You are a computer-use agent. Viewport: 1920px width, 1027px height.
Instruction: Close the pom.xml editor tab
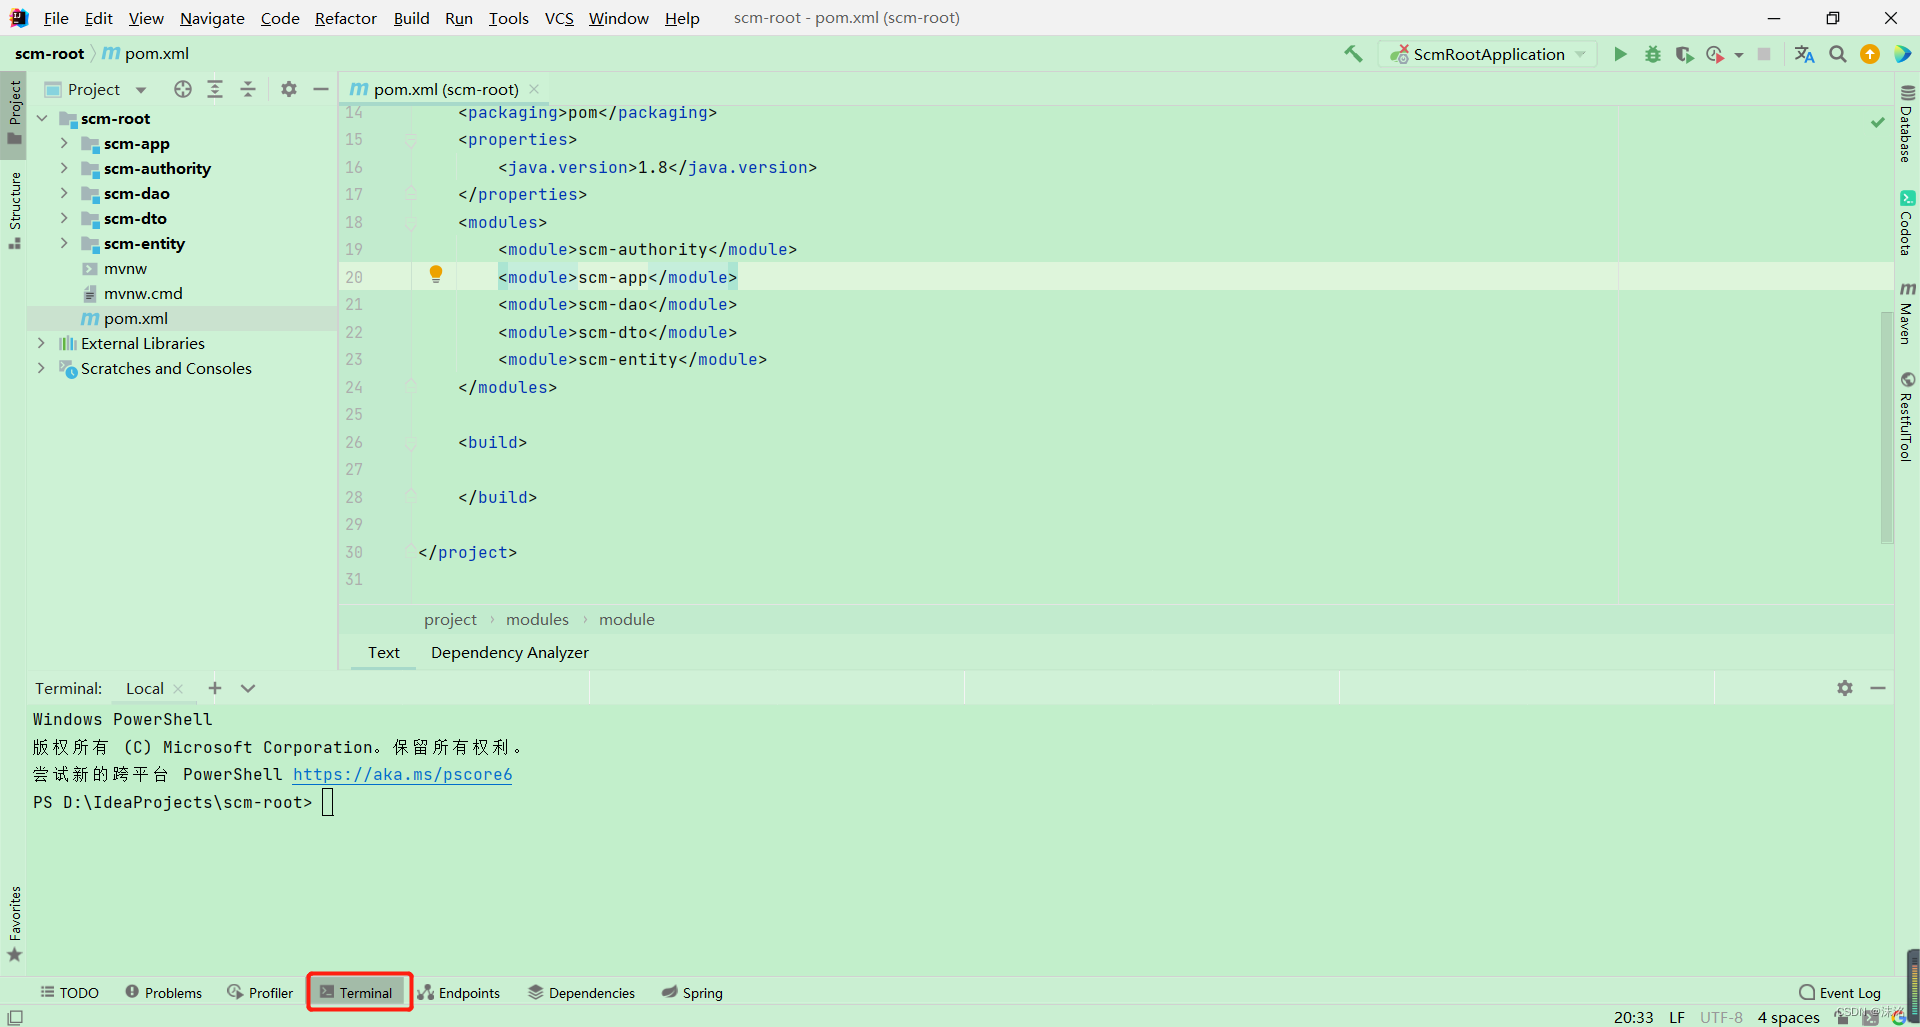pyautogui.click(x=534, y=89)
